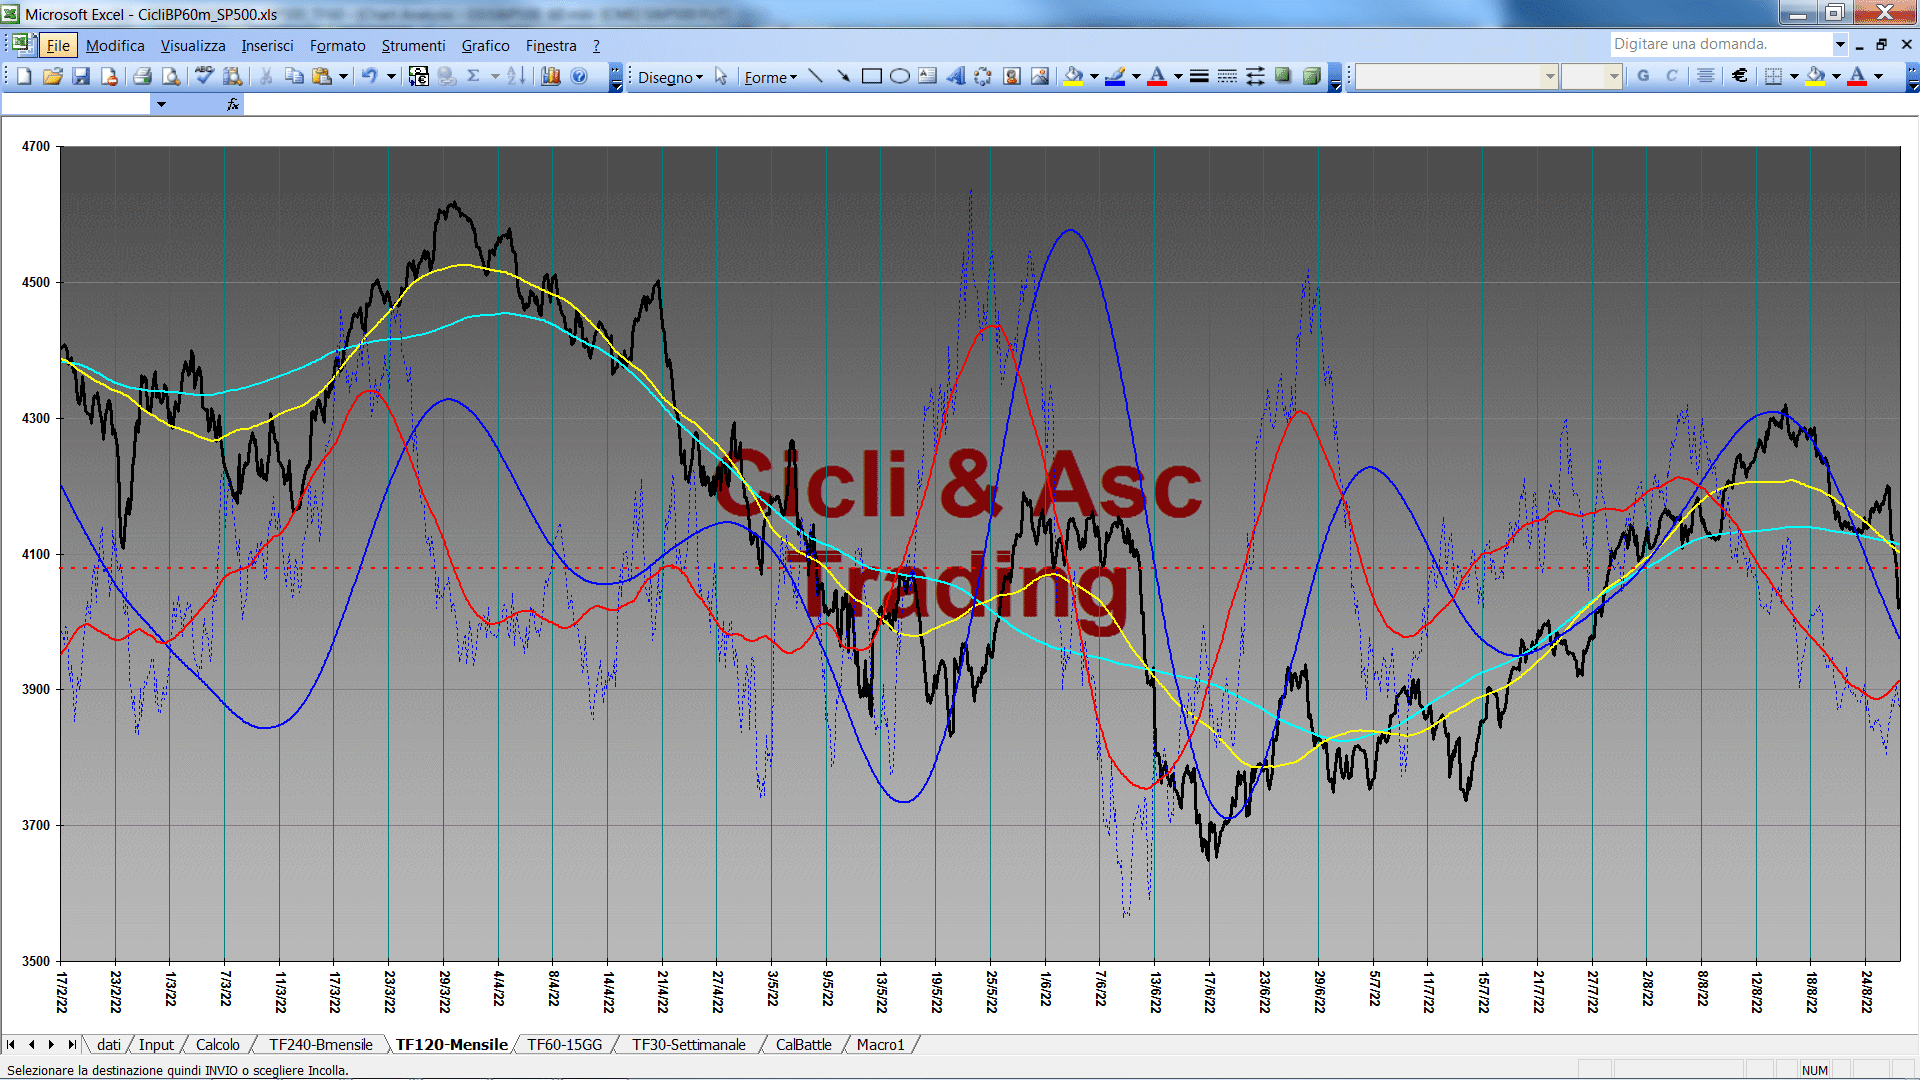
Task: Open Excel Help question mark icon
Action: point(579,76)
